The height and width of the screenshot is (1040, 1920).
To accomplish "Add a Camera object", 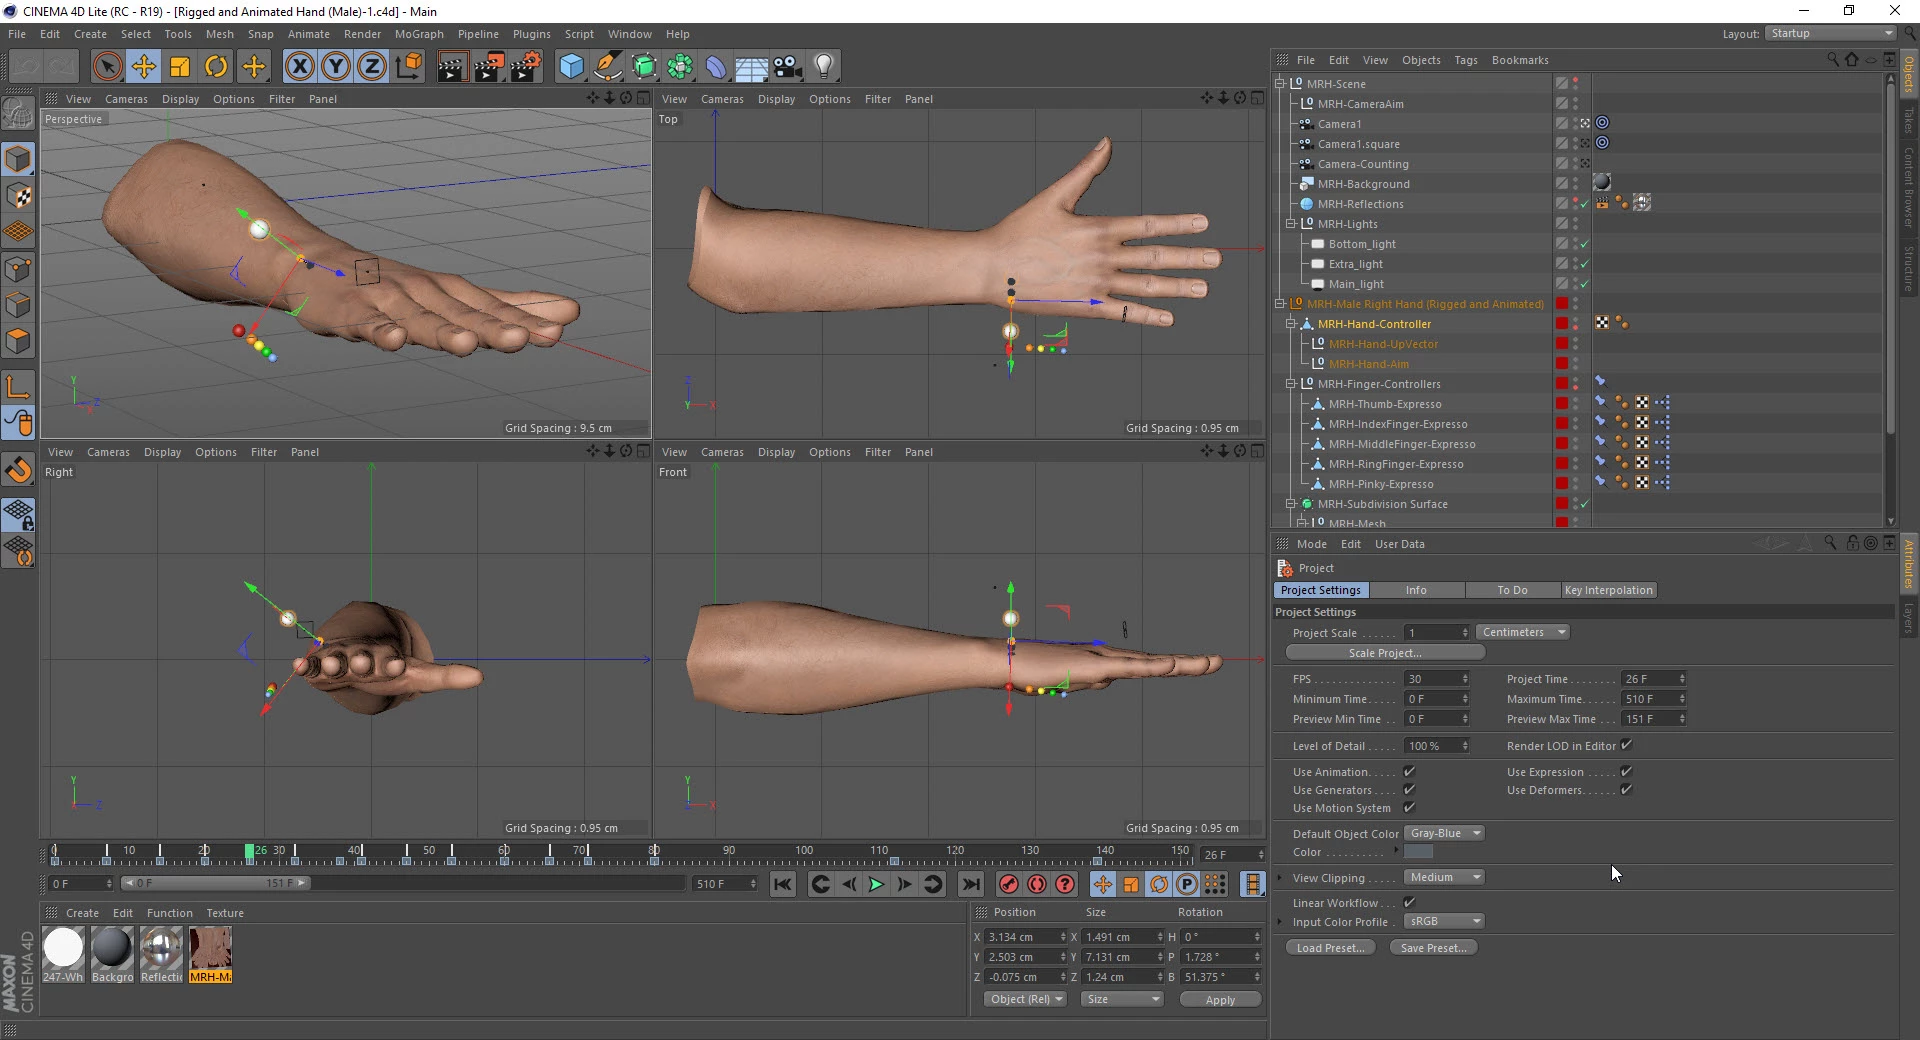I will point(787,67).
